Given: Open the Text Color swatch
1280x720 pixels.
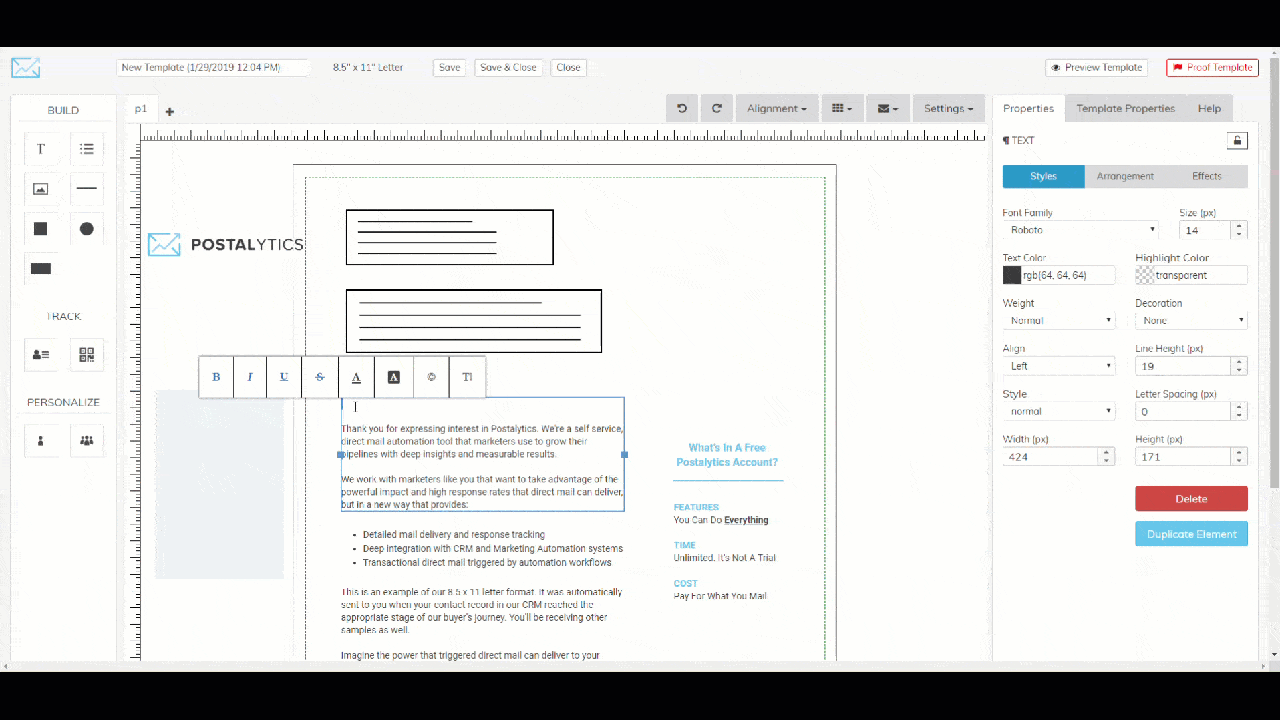Looking at the screenshot, I should tap(1011, 274).
